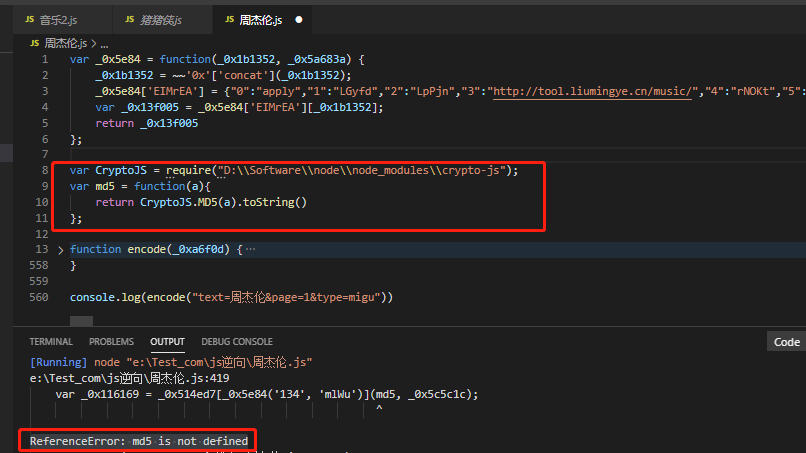
Task: Open the Code output channel dropdown
Action: [x=786, y=342]
